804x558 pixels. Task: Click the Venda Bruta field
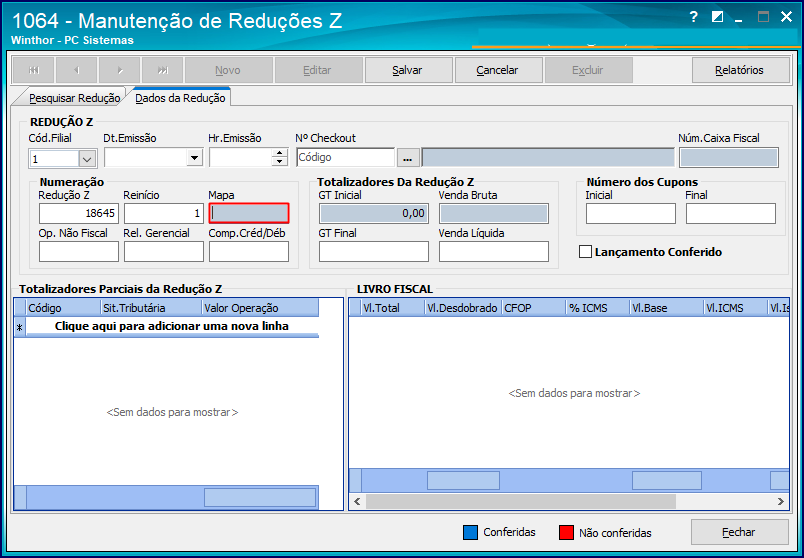pos(494,213)
